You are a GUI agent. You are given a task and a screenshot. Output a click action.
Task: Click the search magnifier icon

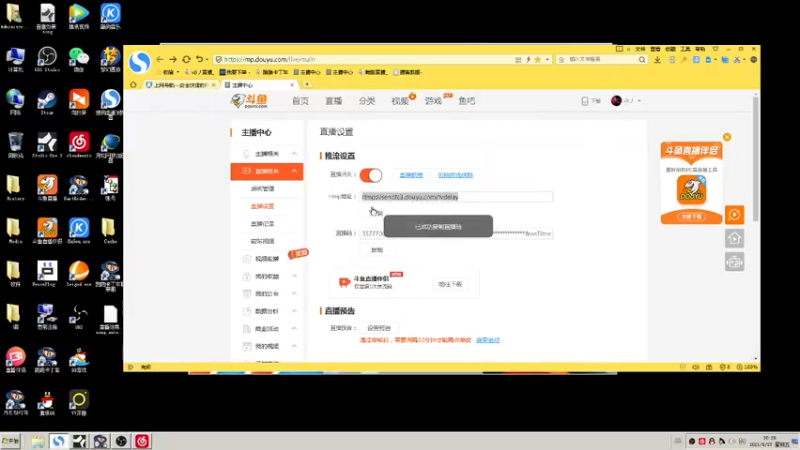pos(642,60)
